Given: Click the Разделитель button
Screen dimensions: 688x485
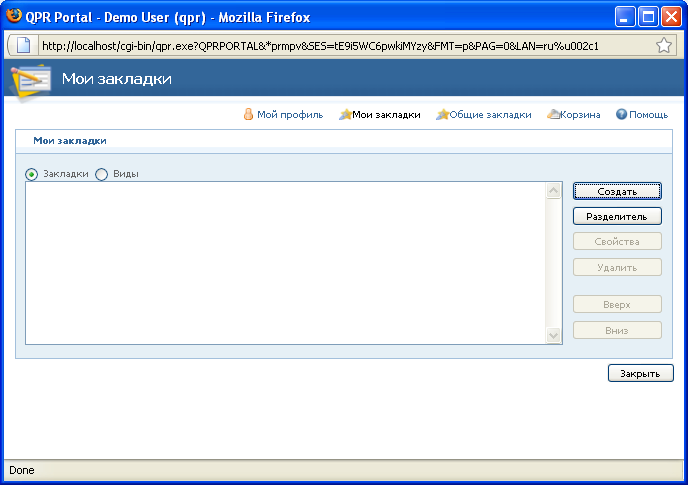Looking at the screenshot, I should pos(617,216).
